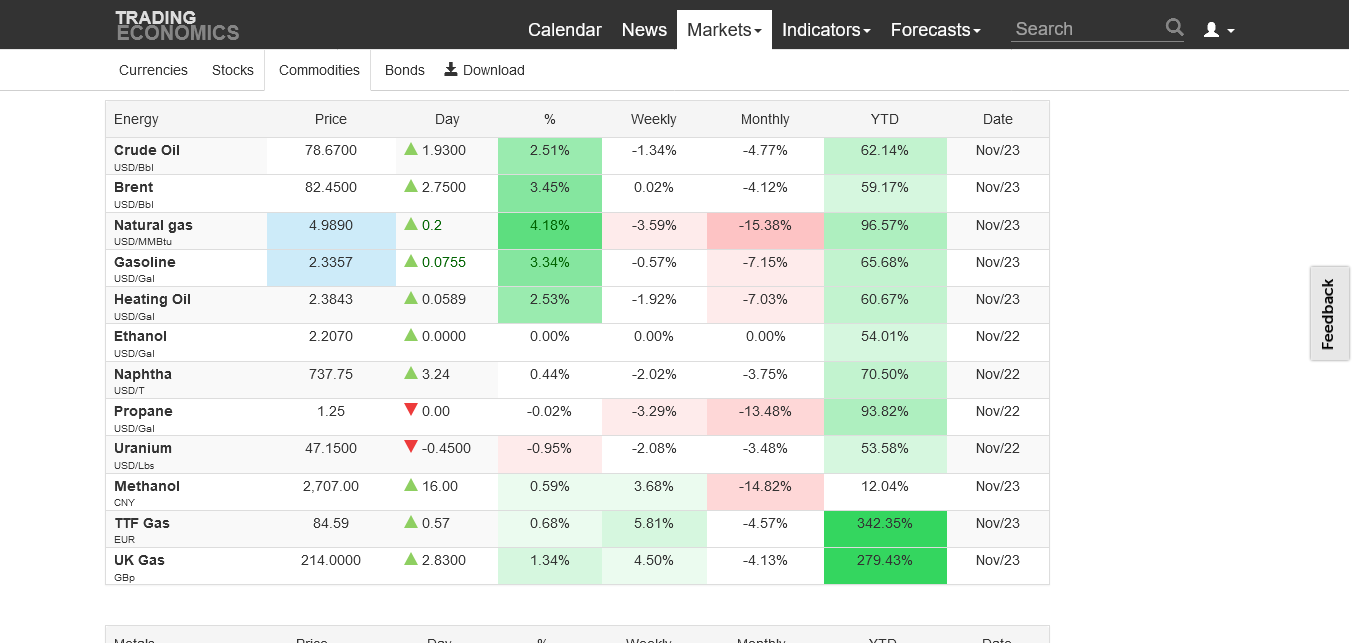Click green up arrow in Crude Oil row

click(x=410, y=149)
